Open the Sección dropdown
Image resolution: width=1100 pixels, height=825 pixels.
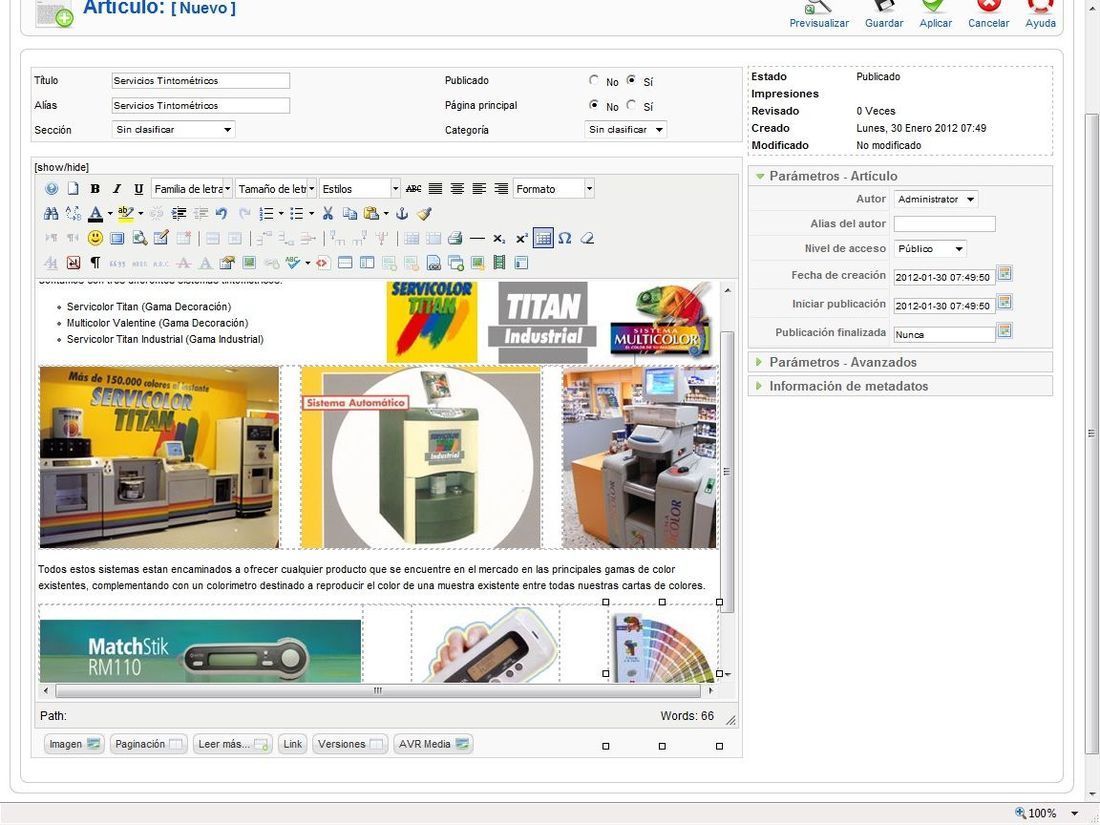coord(173,130)
